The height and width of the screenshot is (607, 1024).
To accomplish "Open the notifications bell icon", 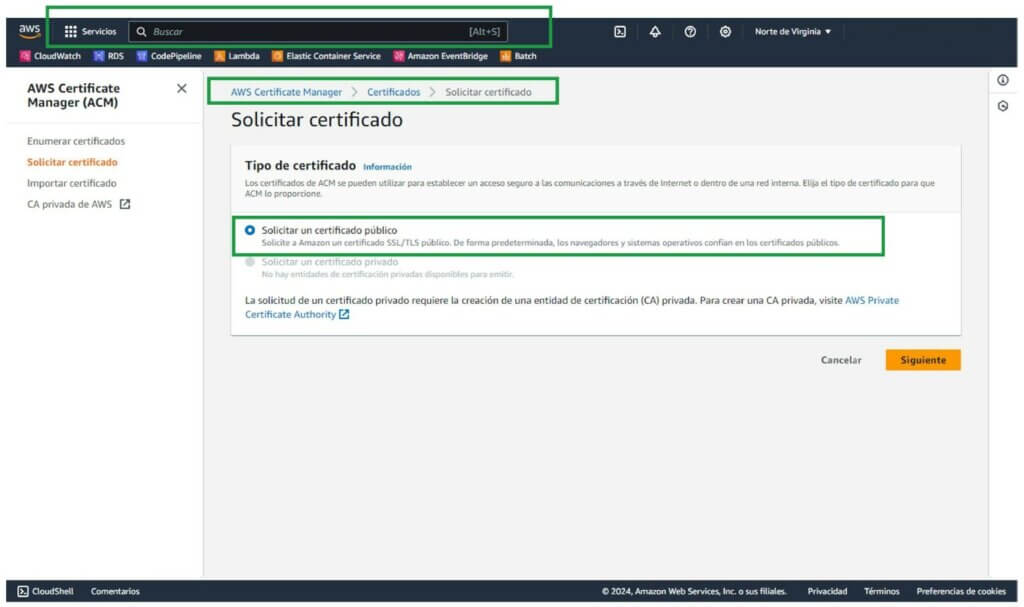I will pyautogui.click(x=655, y=32).
